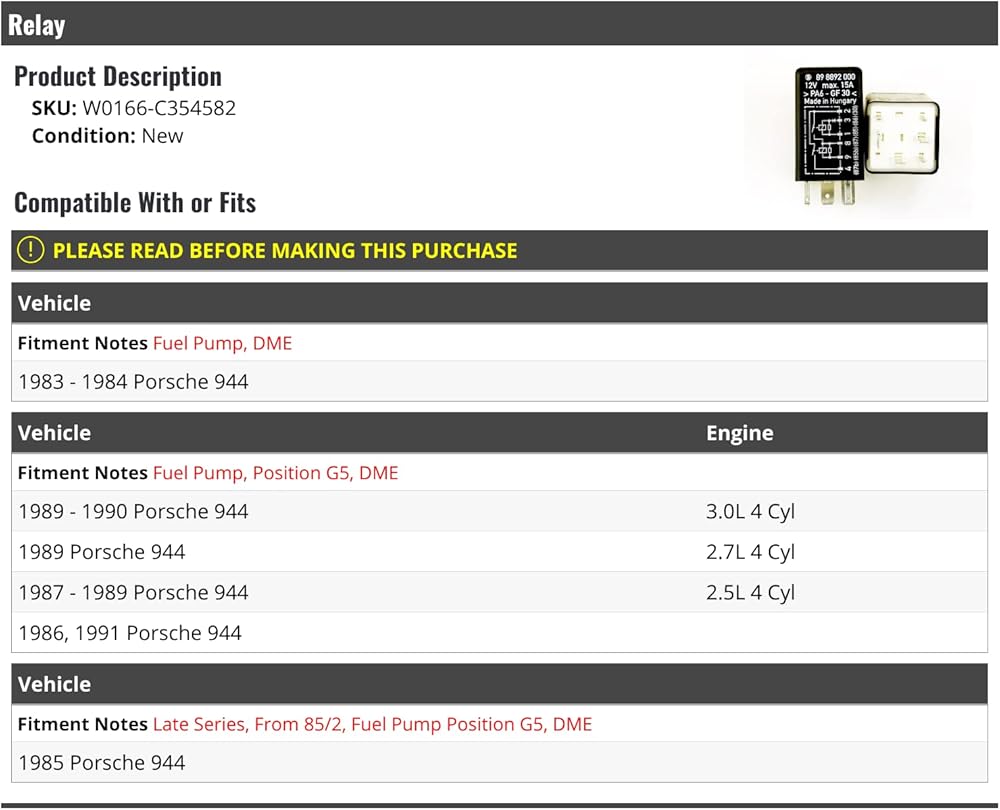The image size is (1000, 810).
Task: Click the Fuel Pump, Position G5, DME note
Action: 276,473
